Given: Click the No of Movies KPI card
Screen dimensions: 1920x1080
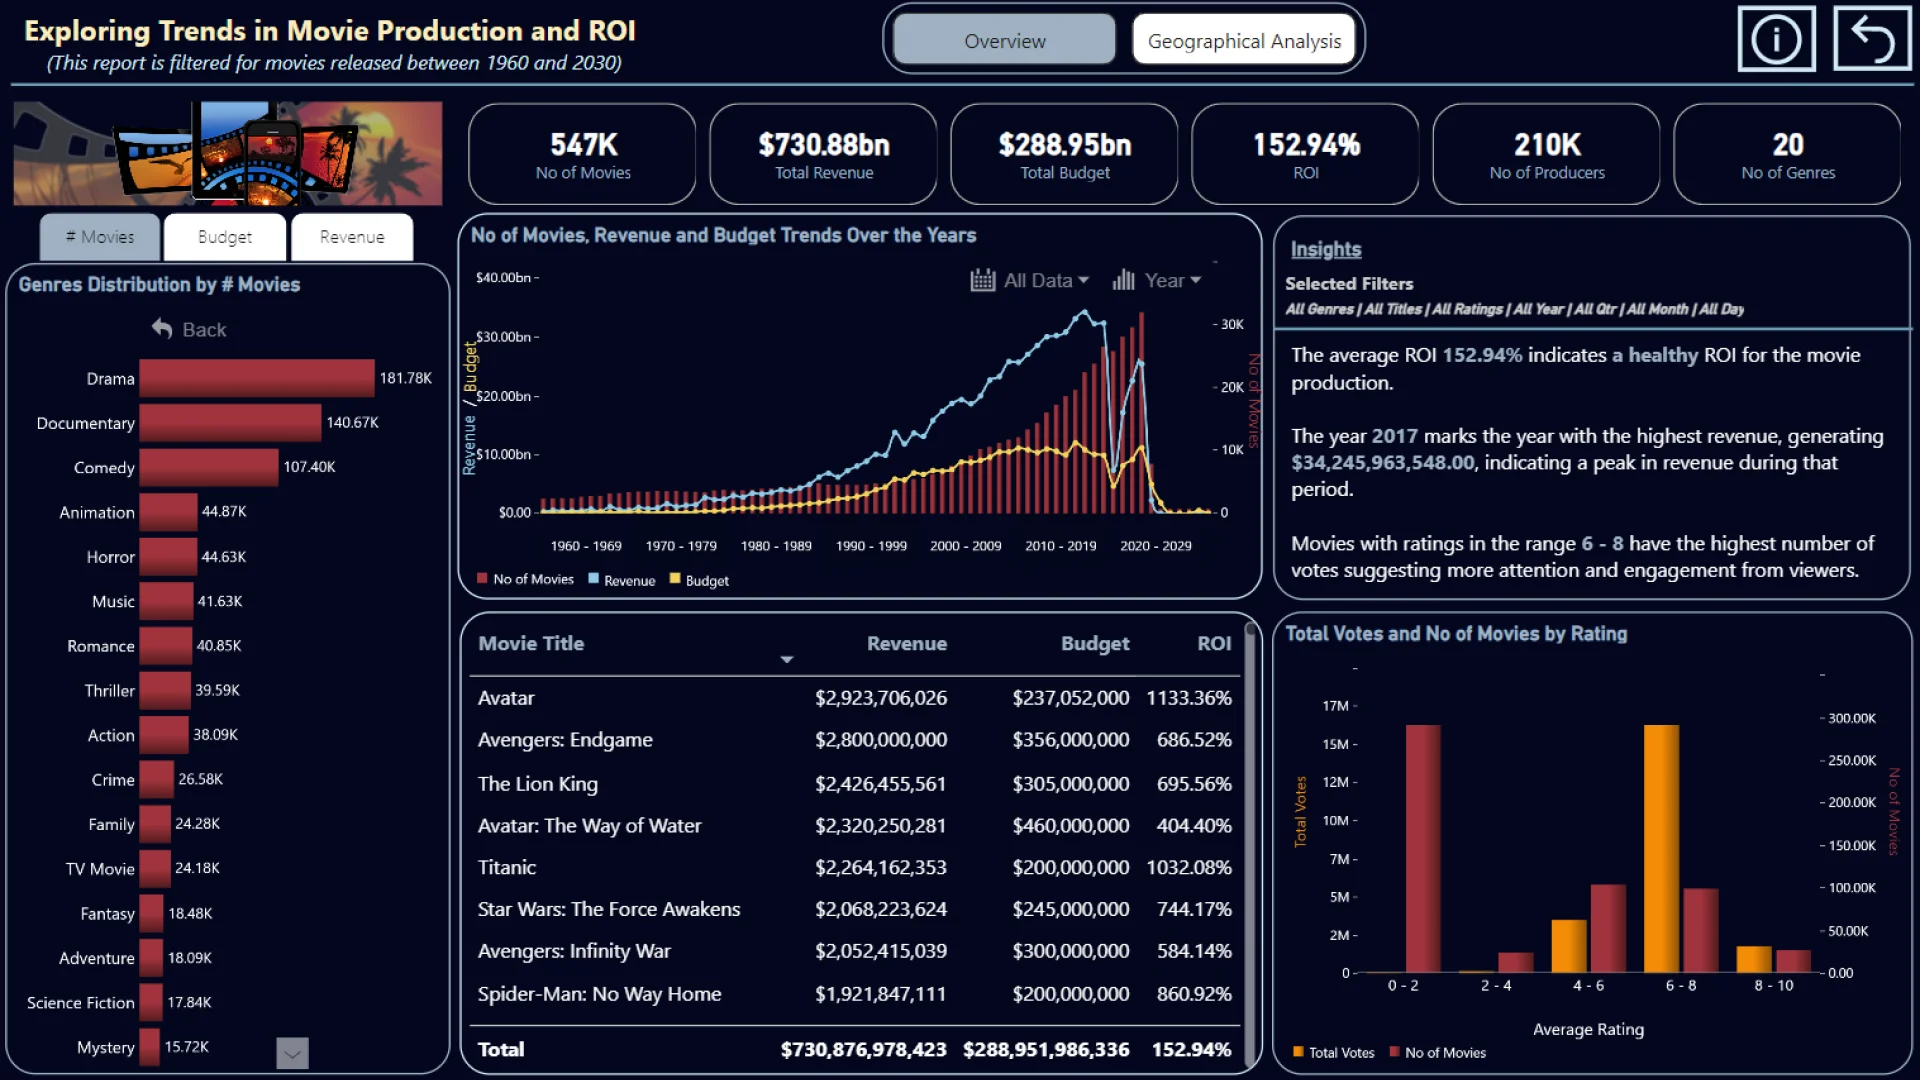Looking at the screenshot, I should point(582,155).
